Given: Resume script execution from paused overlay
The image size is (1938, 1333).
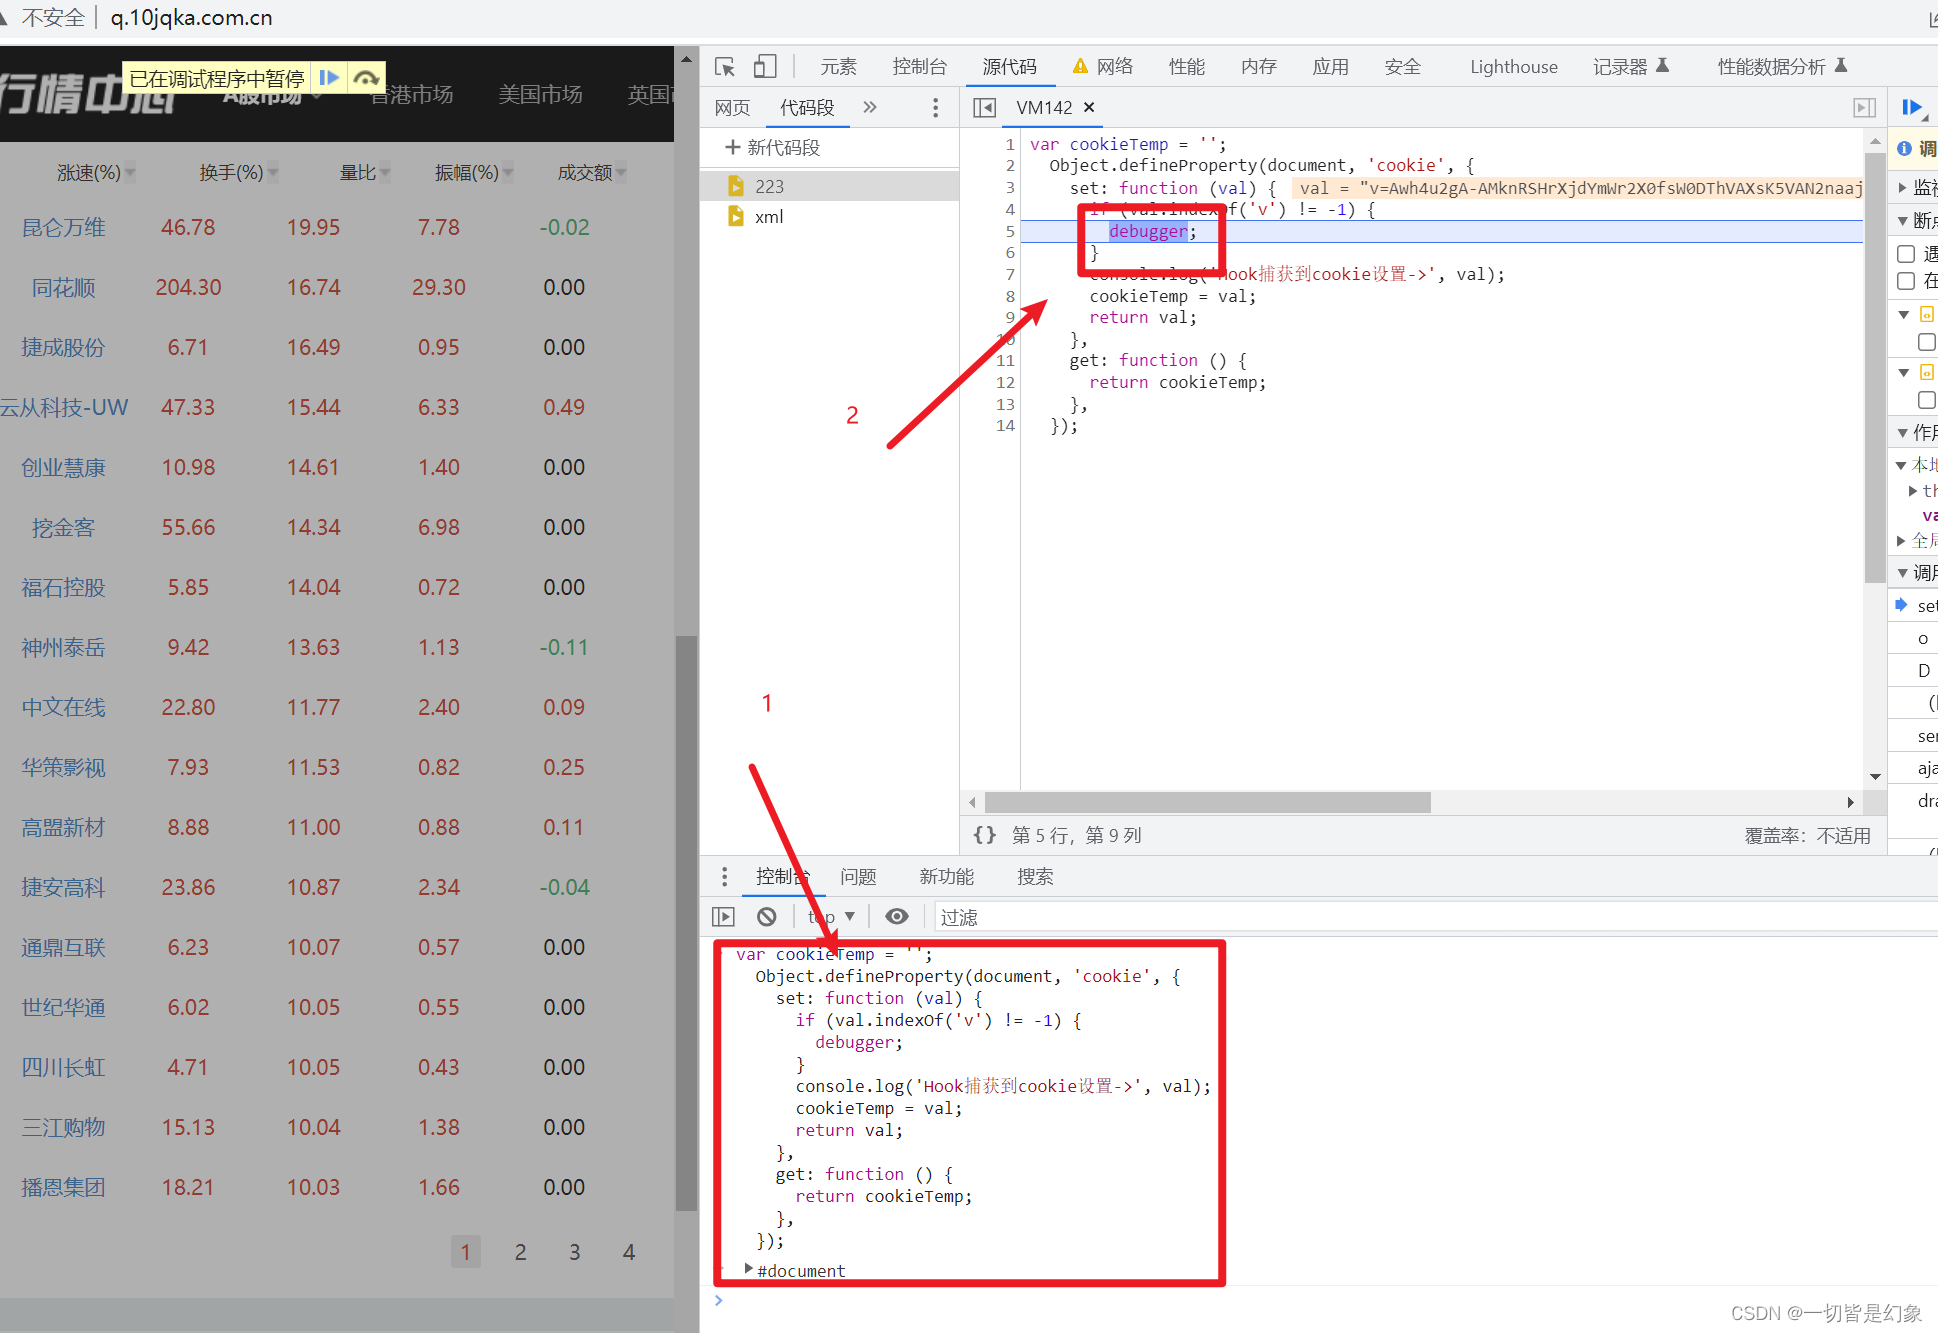Looking at the screenshot, I should [x=328, y=77].
